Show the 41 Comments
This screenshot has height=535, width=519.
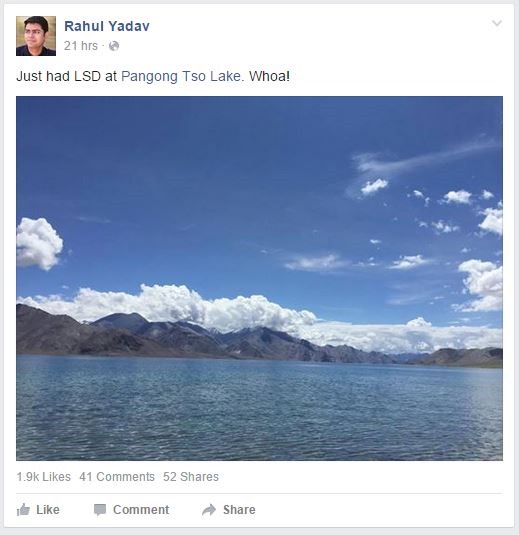pyautogui.click(x=117, y=477)
